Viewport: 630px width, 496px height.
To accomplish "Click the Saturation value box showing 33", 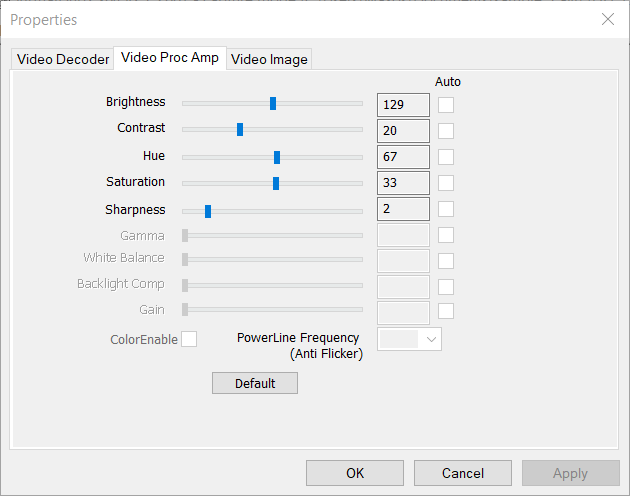I will click(403, 182).
